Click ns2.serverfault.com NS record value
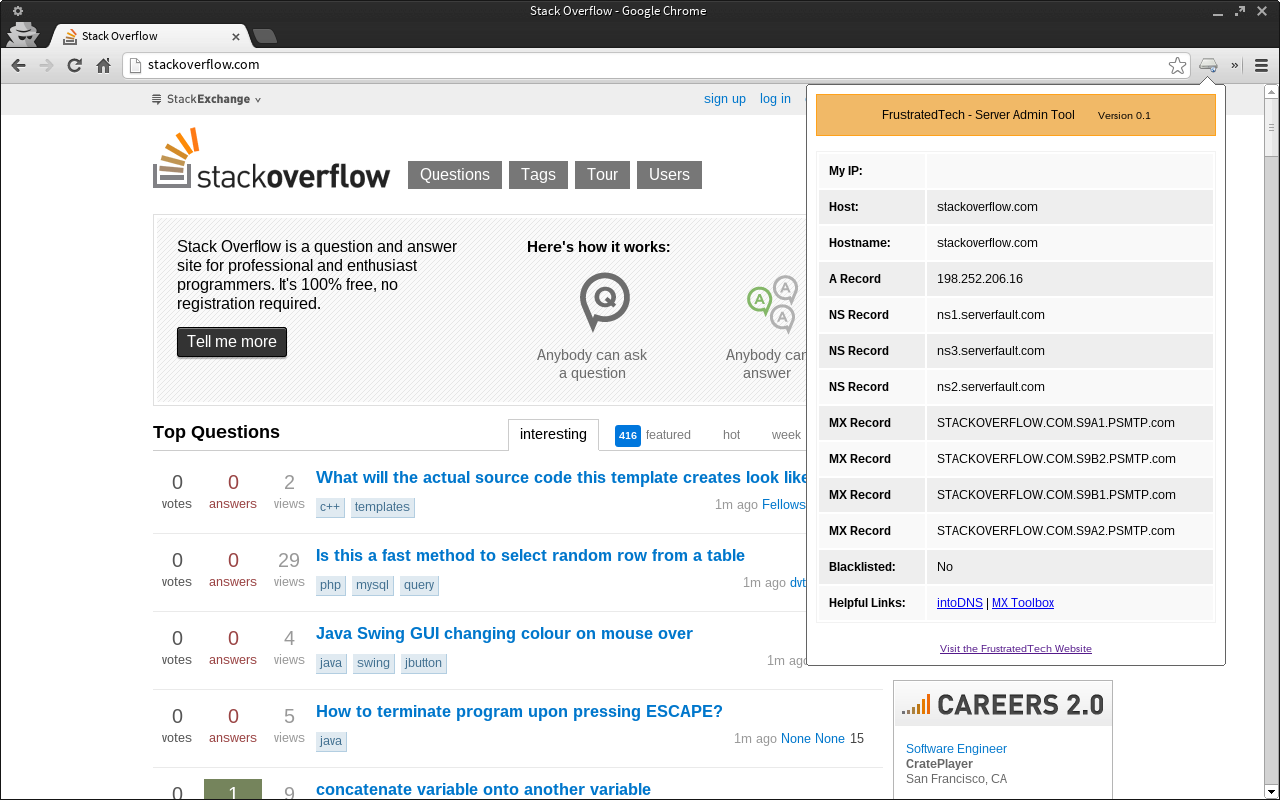 point(991,387)
